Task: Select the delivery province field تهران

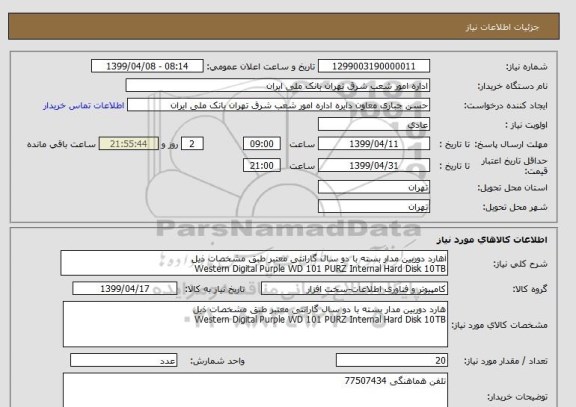Action: tap(374, 187)
